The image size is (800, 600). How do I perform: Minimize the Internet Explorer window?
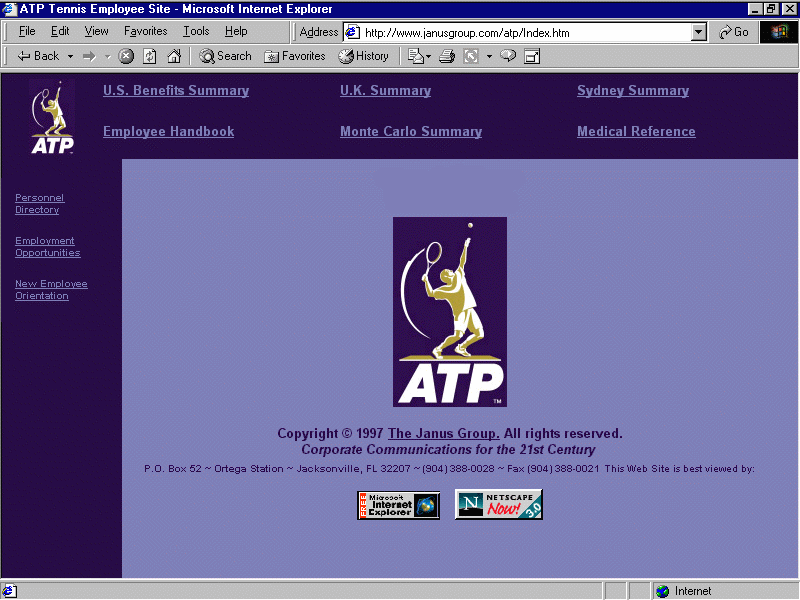pyautogui.click(x=755, y=9)
